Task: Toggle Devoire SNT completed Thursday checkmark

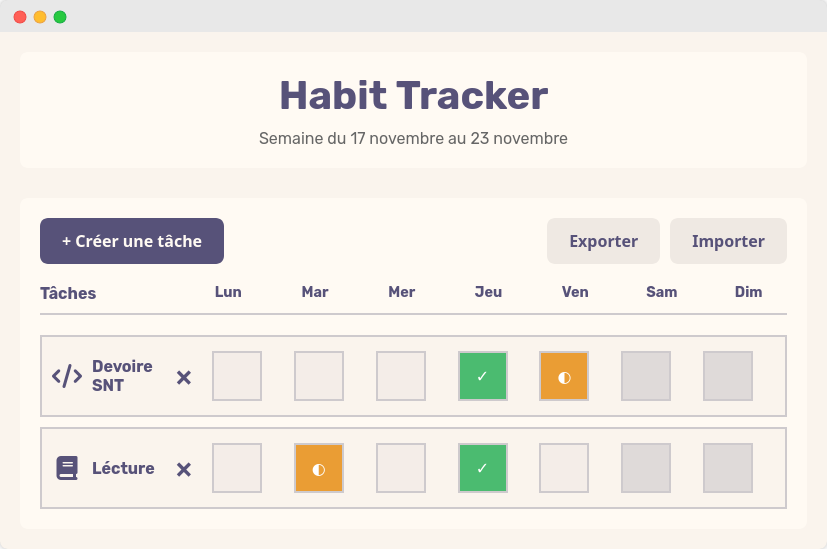Action: click(x=483, y=376)
